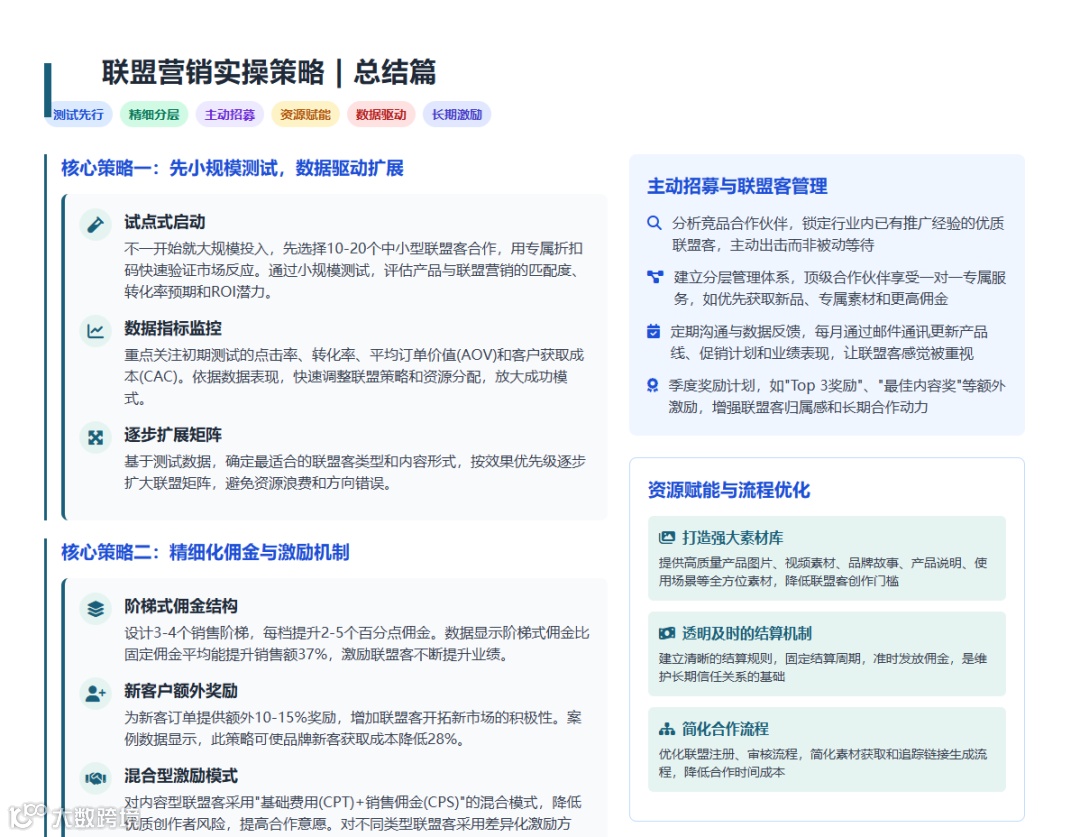
Task: Click the 混合型激励模式 subheading
Action: (x=181, y=776)
